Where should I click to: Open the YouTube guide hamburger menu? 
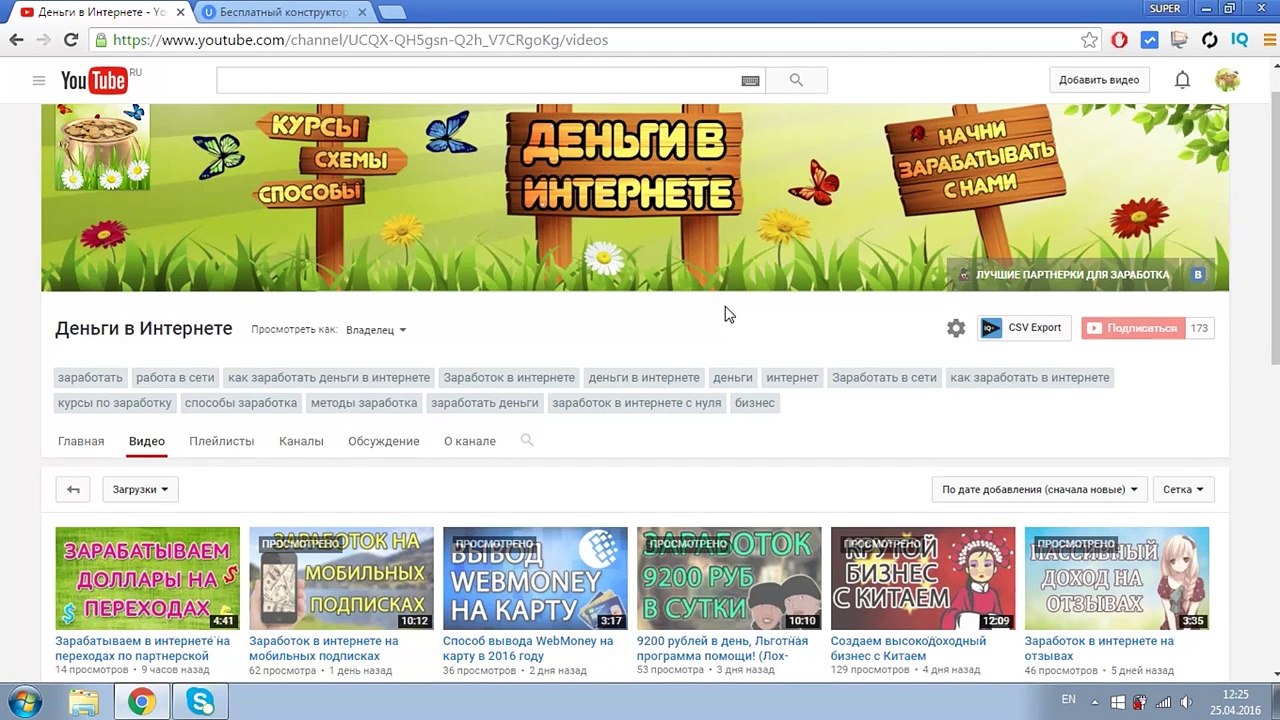pyautogui.click(x=39, y=80)
